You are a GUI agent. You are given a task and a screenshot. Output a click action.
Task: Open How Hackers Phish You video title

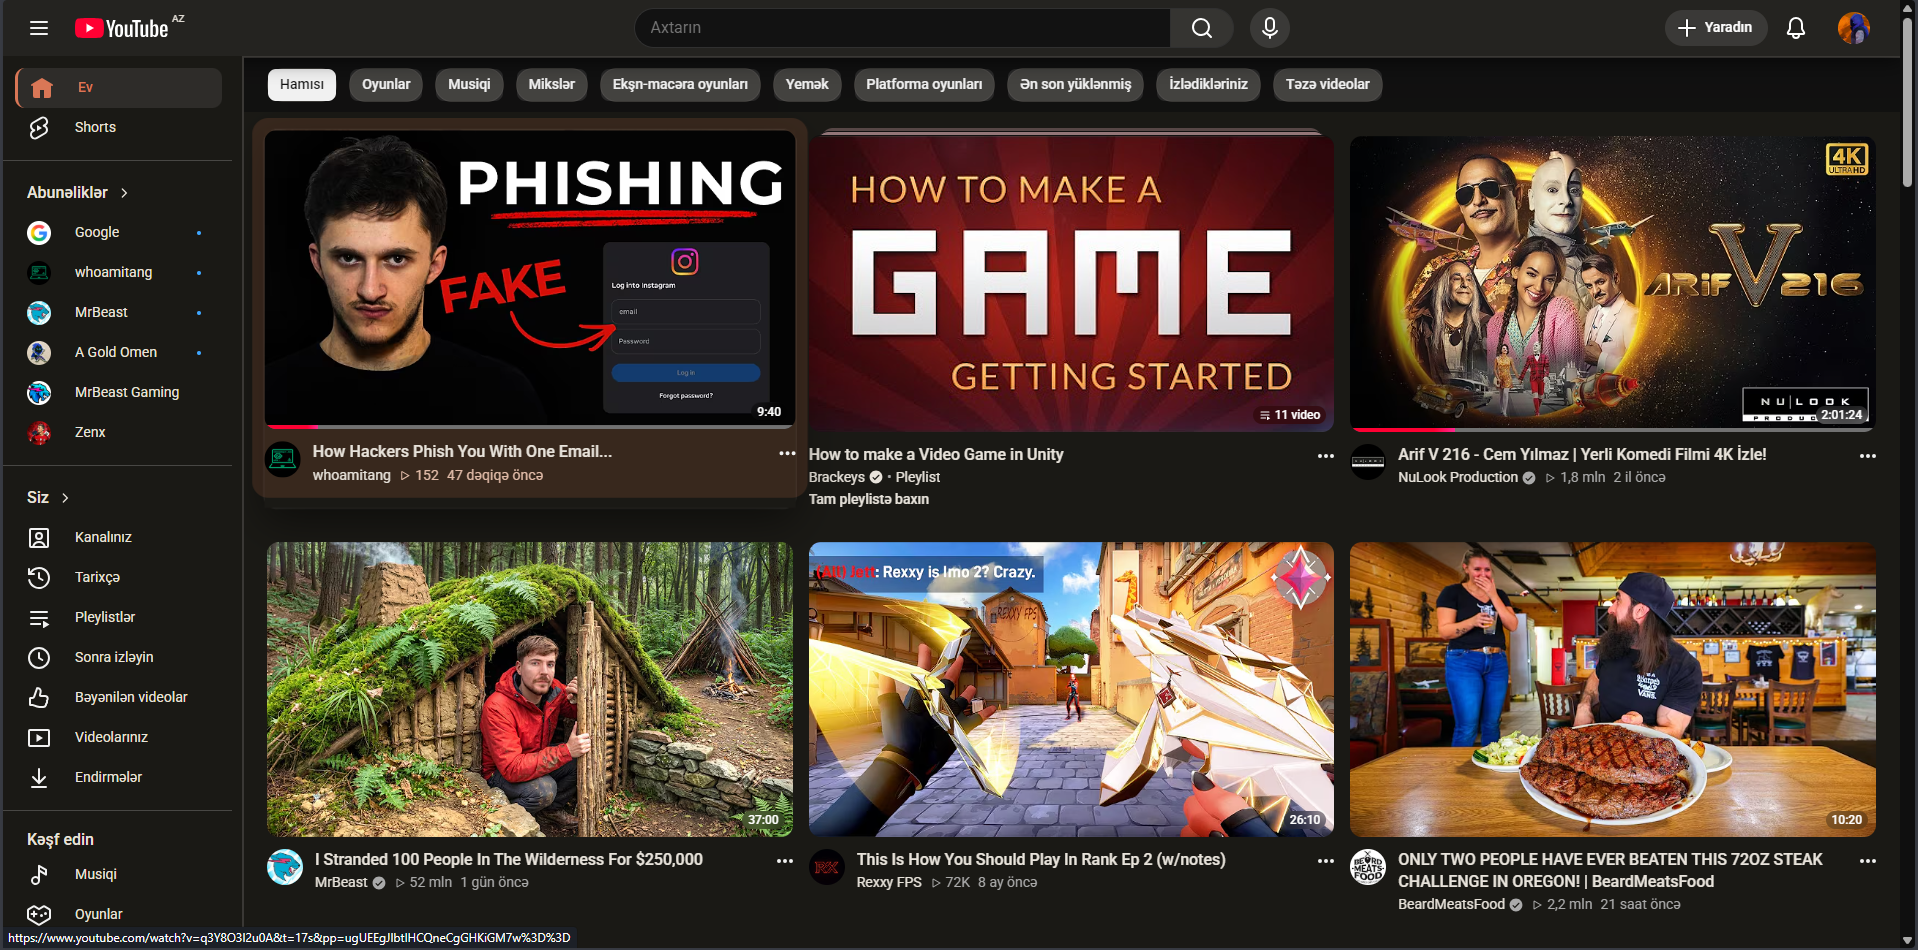pyautogui.click(x=462, y=452)
